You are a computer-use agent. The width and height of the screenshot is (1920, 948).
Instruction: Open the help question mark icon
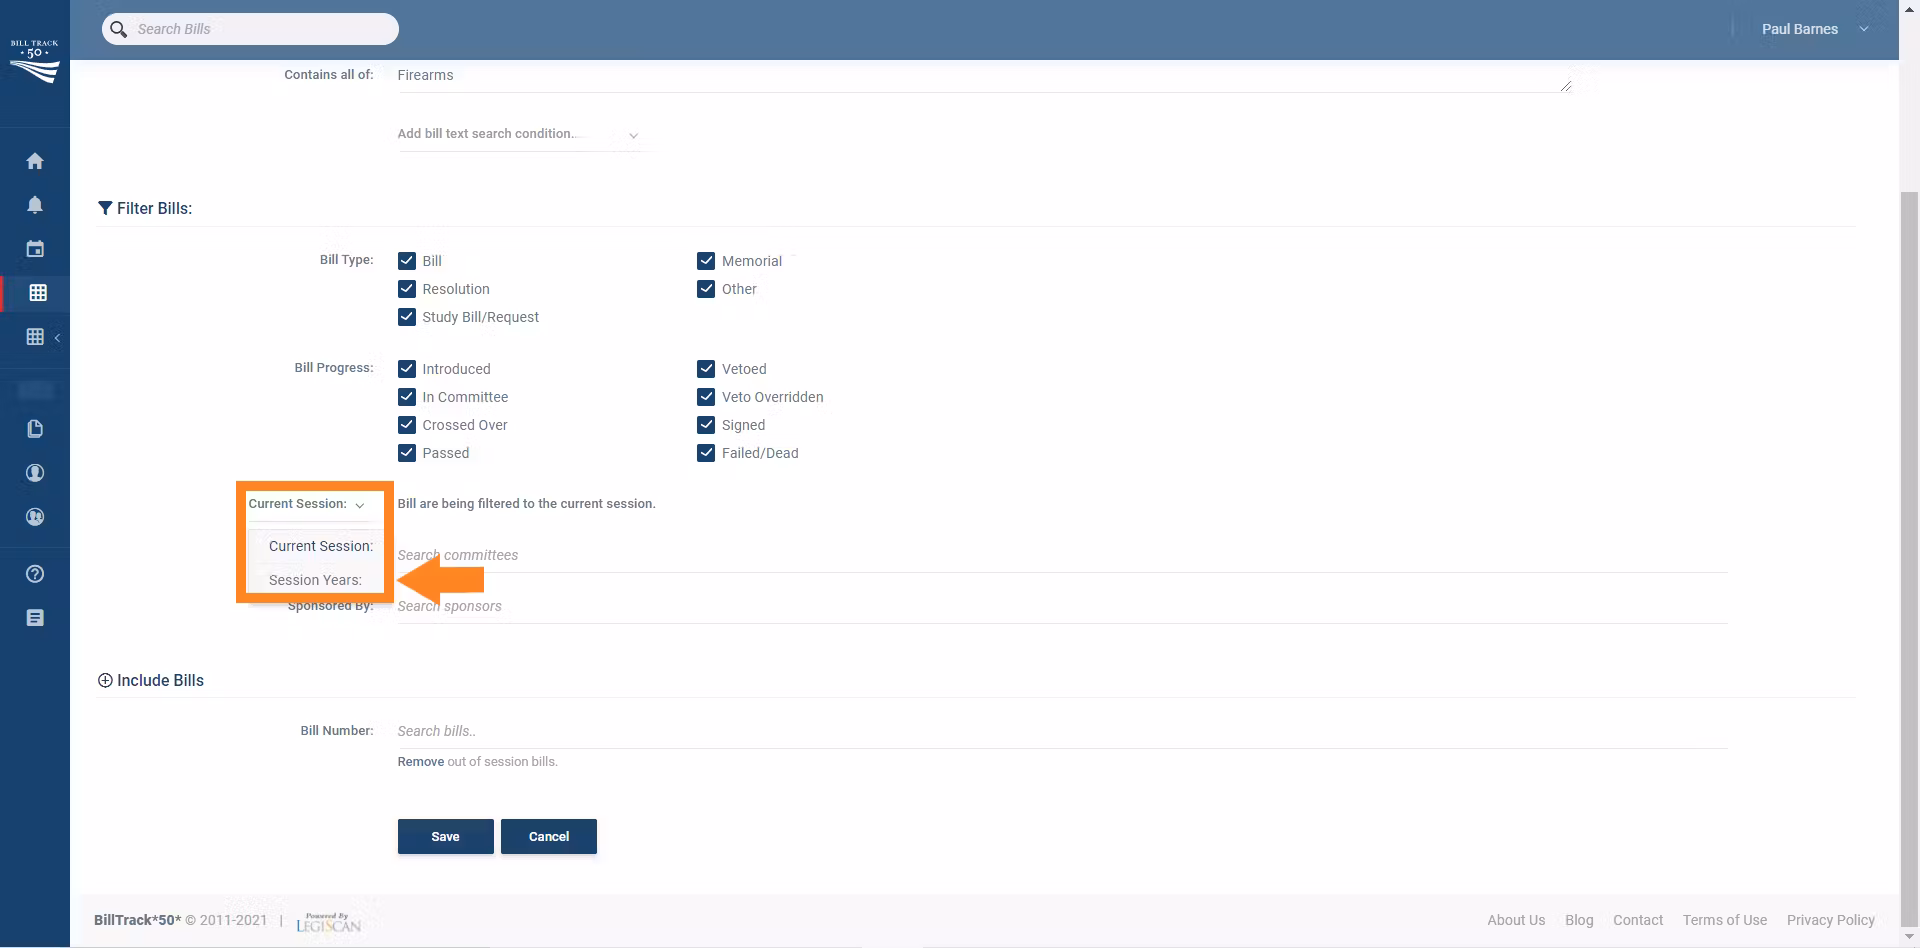tap(35, 574)
